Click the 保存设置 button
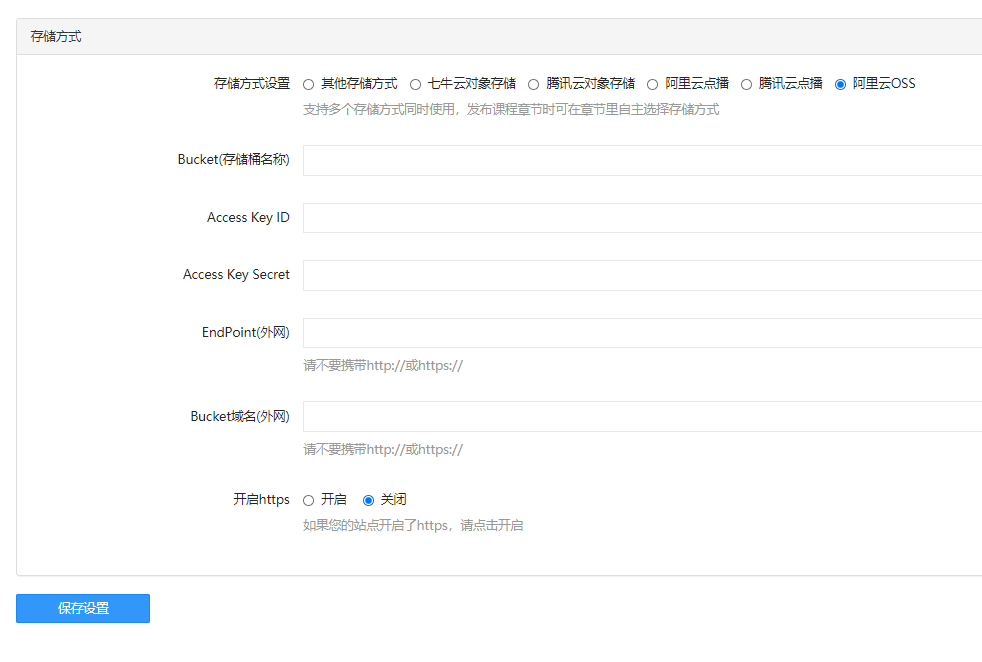This screenshot has width=982, height=662. [83, 608]
